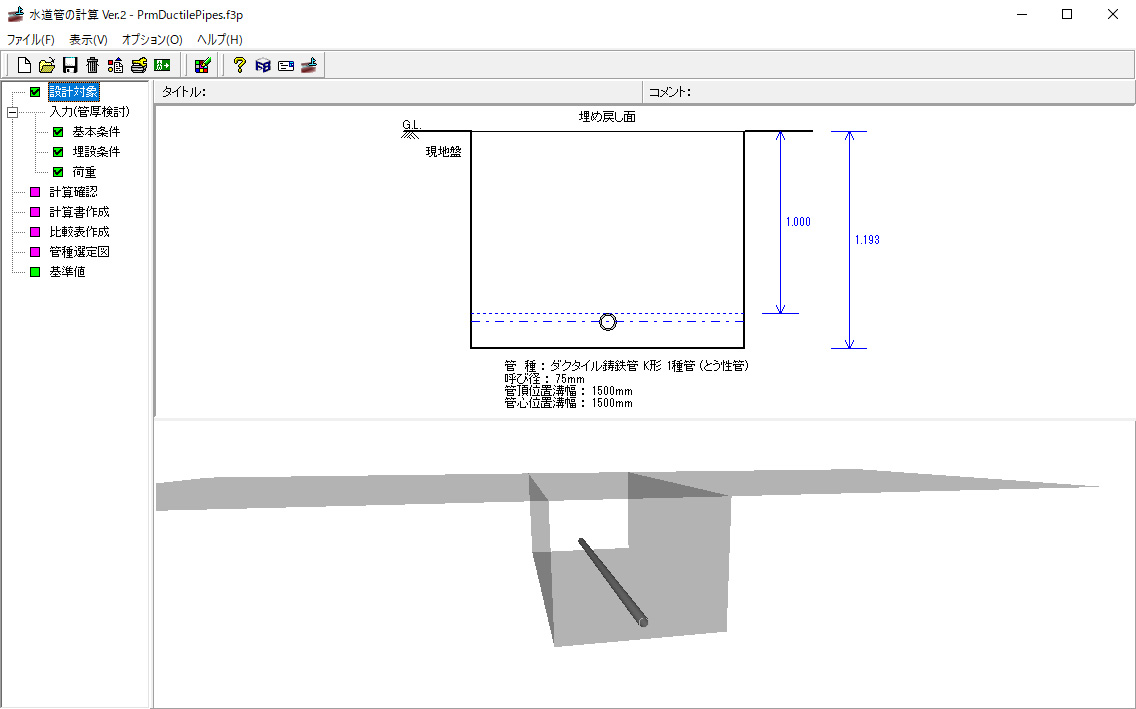
Task: Open a file with the folder icon
Action: [47, 65]
